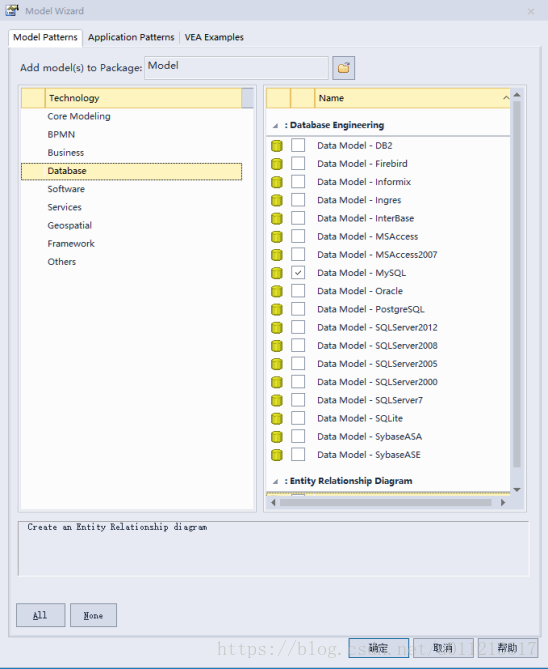The width and height of the screenshot is (548, 669).
Task: Click database icon beside Data Model - Firebird
Action: tap(277, 164)
